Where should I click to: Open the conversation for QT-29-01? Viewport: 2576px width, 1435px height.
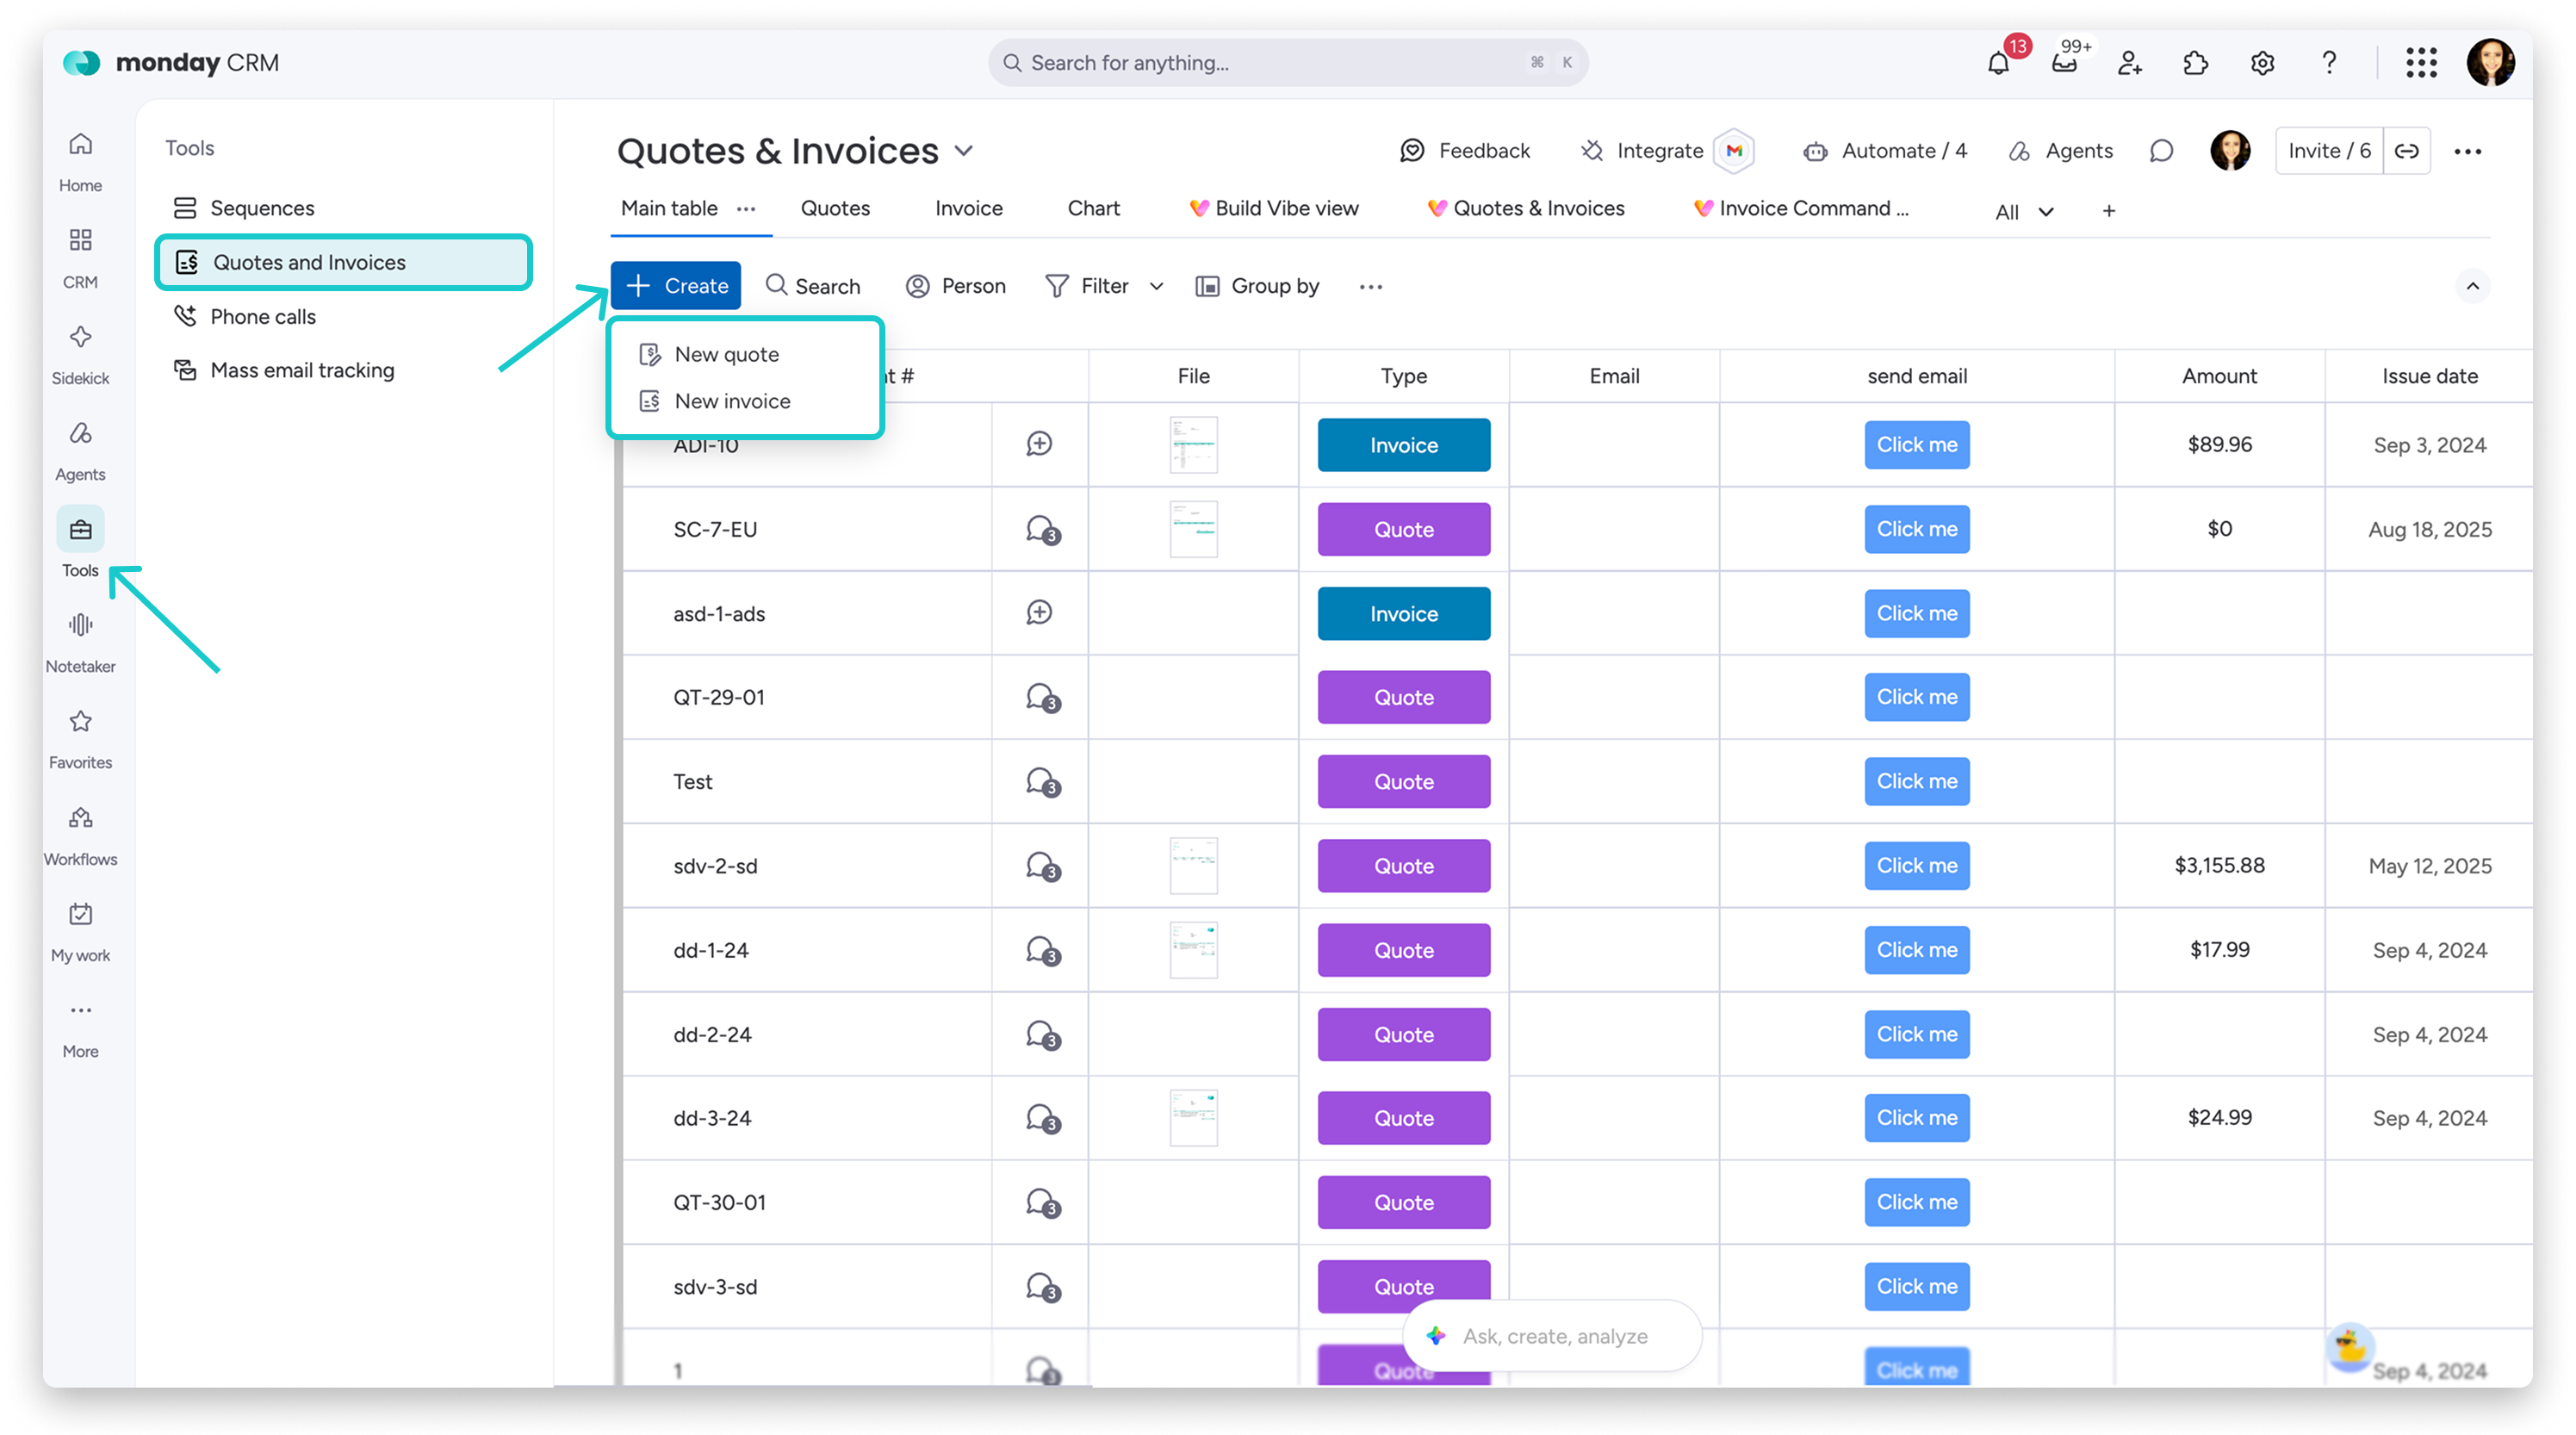click(x=1041, y=696)
